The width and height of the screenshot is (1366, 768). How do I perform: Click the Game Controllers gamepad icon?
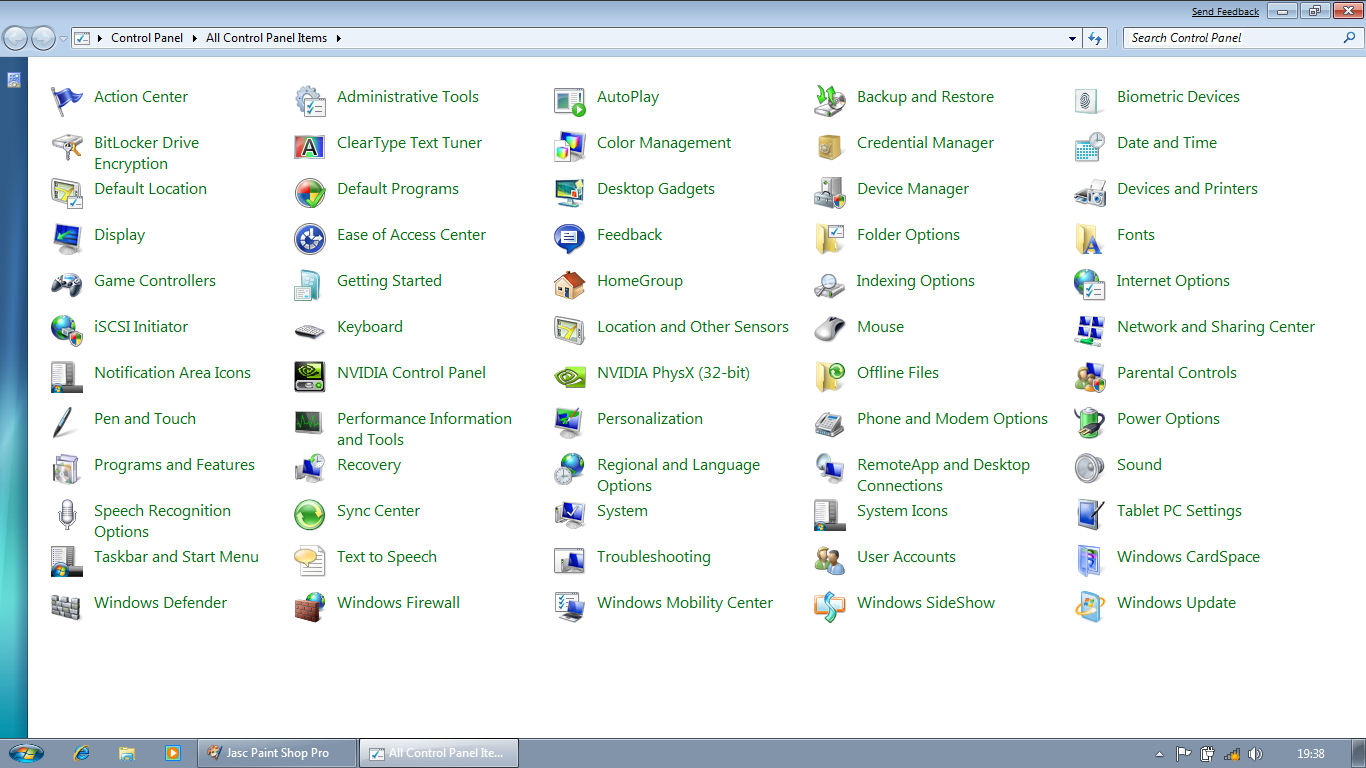coord(66,282)
